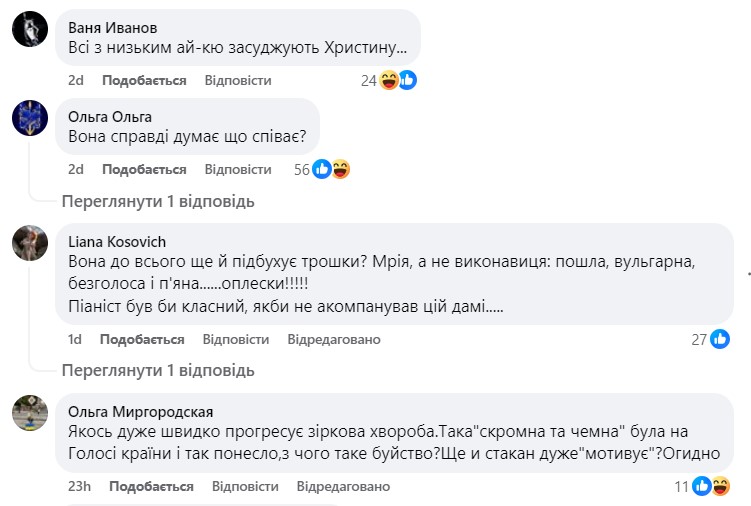The height and width of the screenshot is (506, 751).
Task: Reply to Ваня Иванов's comment
Action: (238, 80)
